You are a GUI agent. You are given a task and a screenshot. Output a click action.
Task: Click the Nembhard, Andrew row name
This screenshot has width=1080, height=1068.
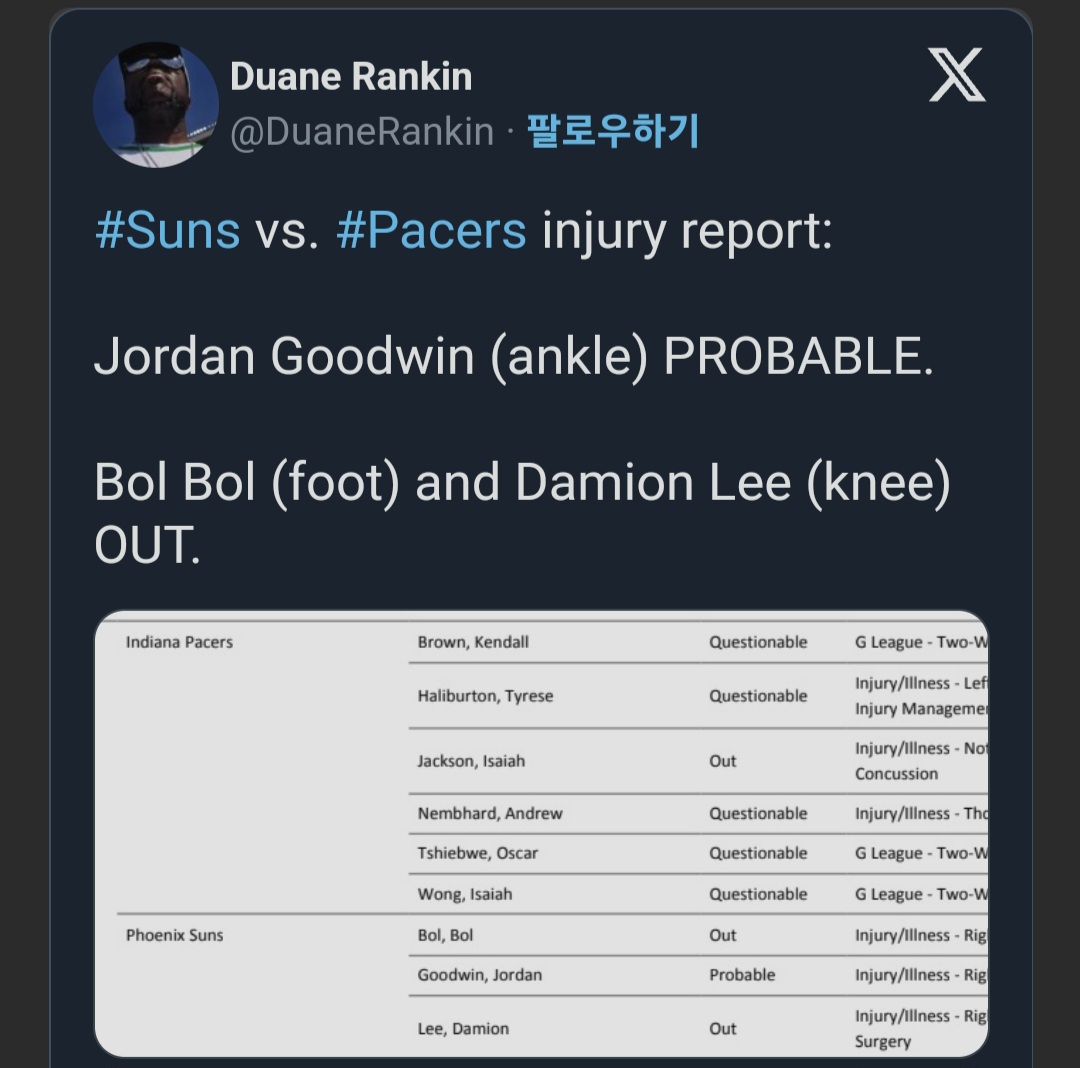490,814
